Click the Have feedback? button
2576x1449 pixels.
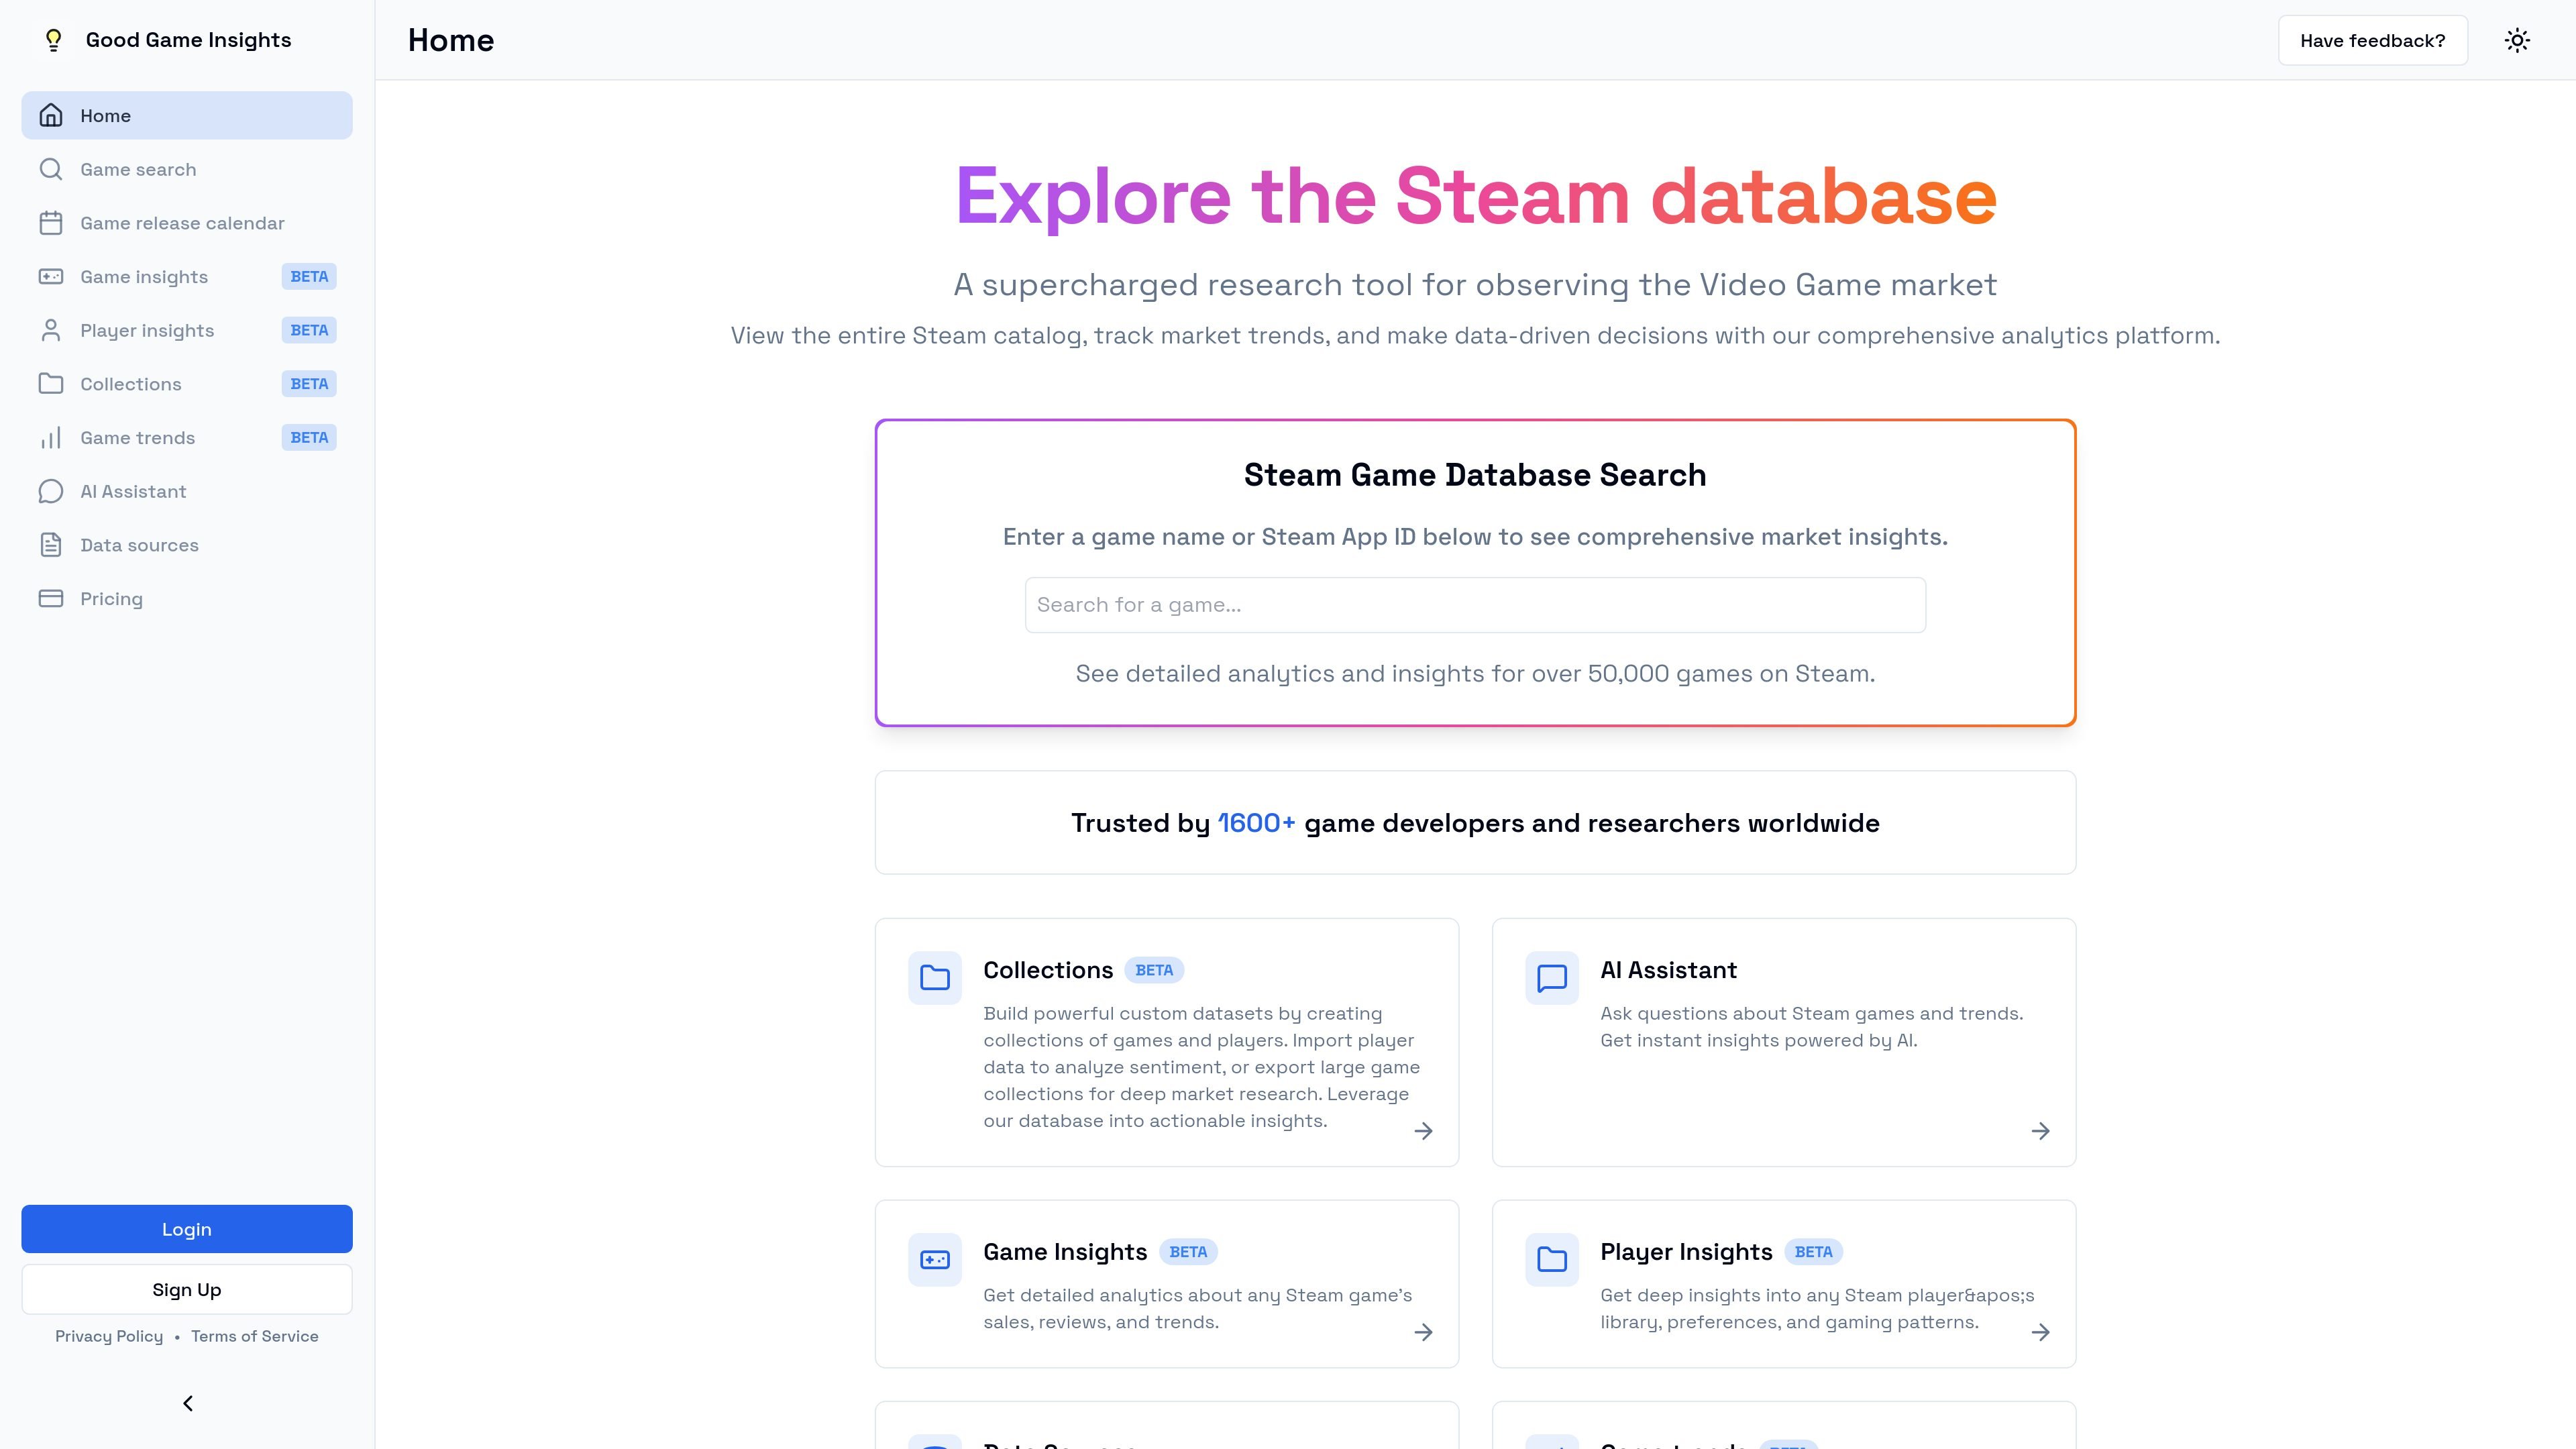pos(2373,40)
